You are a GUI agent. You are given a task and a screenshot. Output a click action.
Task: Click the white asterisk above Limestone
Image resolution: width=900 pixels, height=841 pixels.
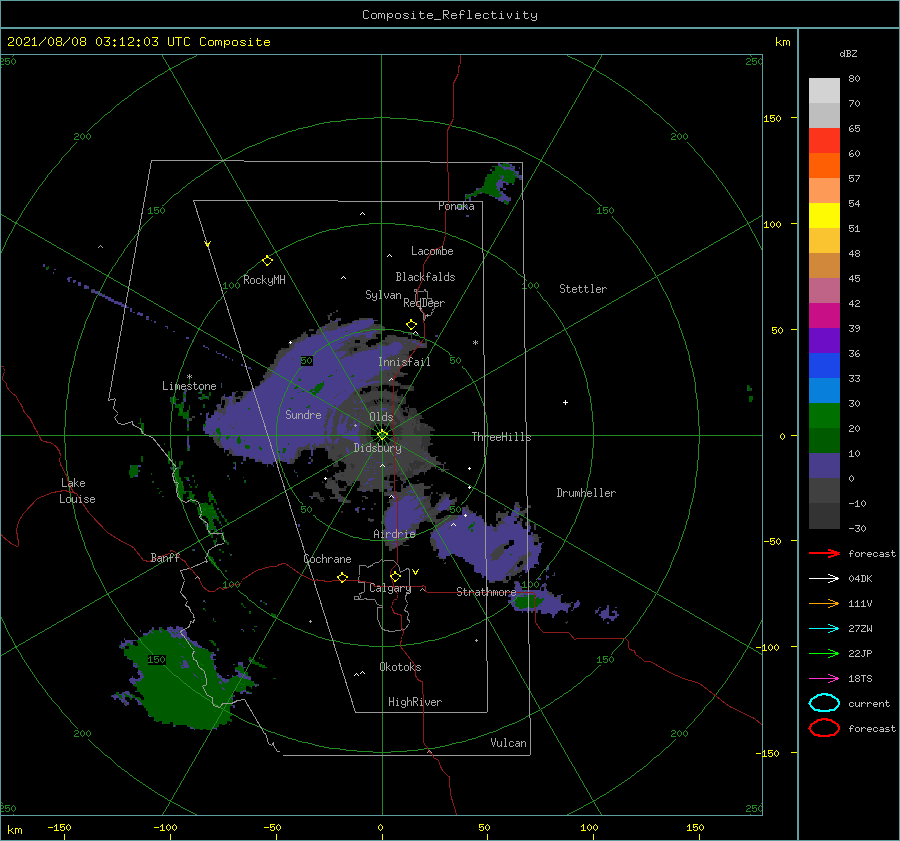click(x=189, y=377)
